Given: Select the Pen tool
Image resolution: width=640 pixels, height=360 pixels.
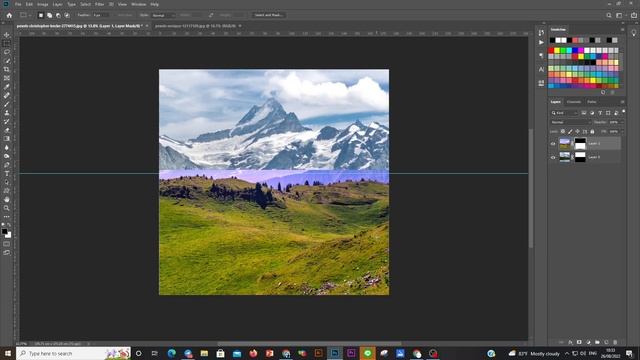Looking at the screenshot, I should [x=7, y=165].
